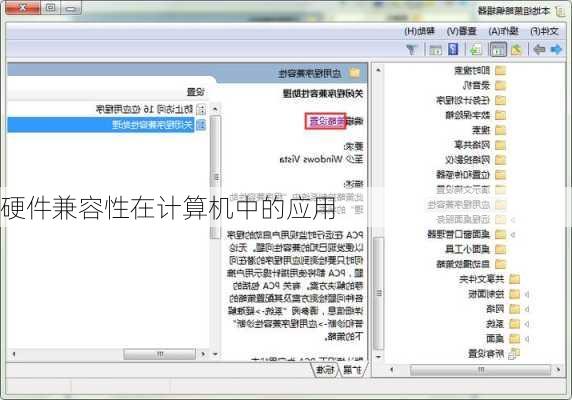Screen dimensions: 572x400
Task: Click the export list toolbar icon
Action: tap(475, 50)
